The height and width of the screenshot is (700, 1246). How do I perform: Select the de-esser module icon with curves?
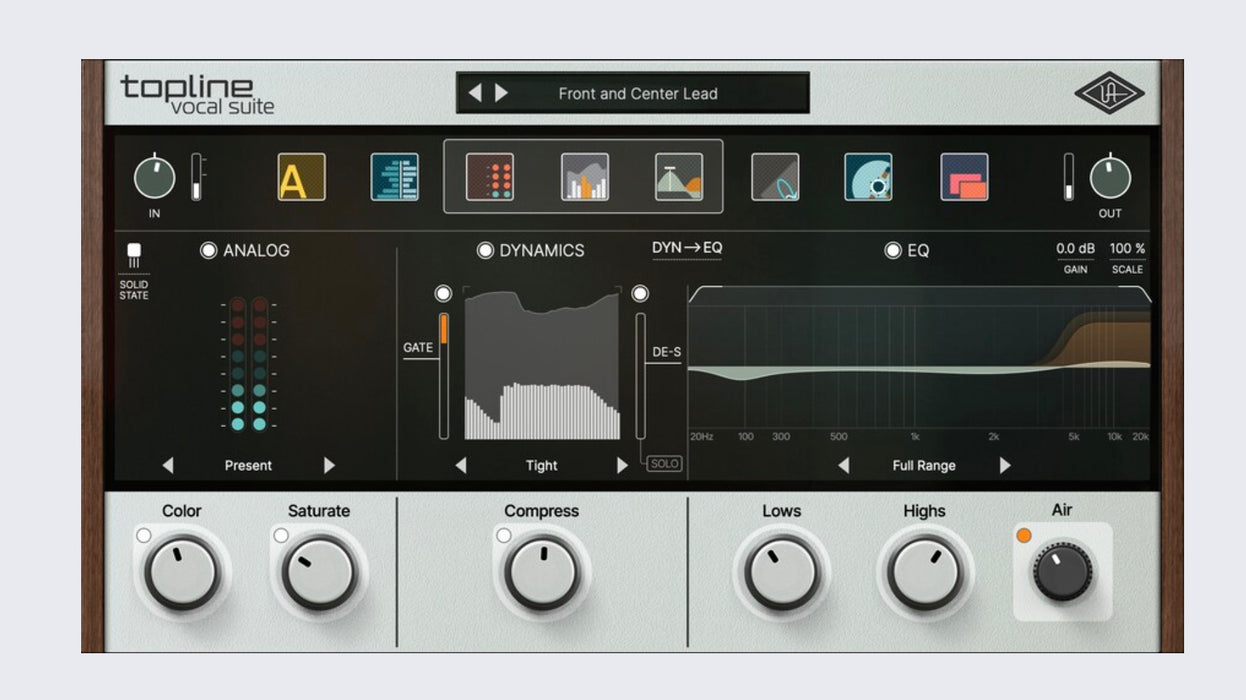pos(679,177)
